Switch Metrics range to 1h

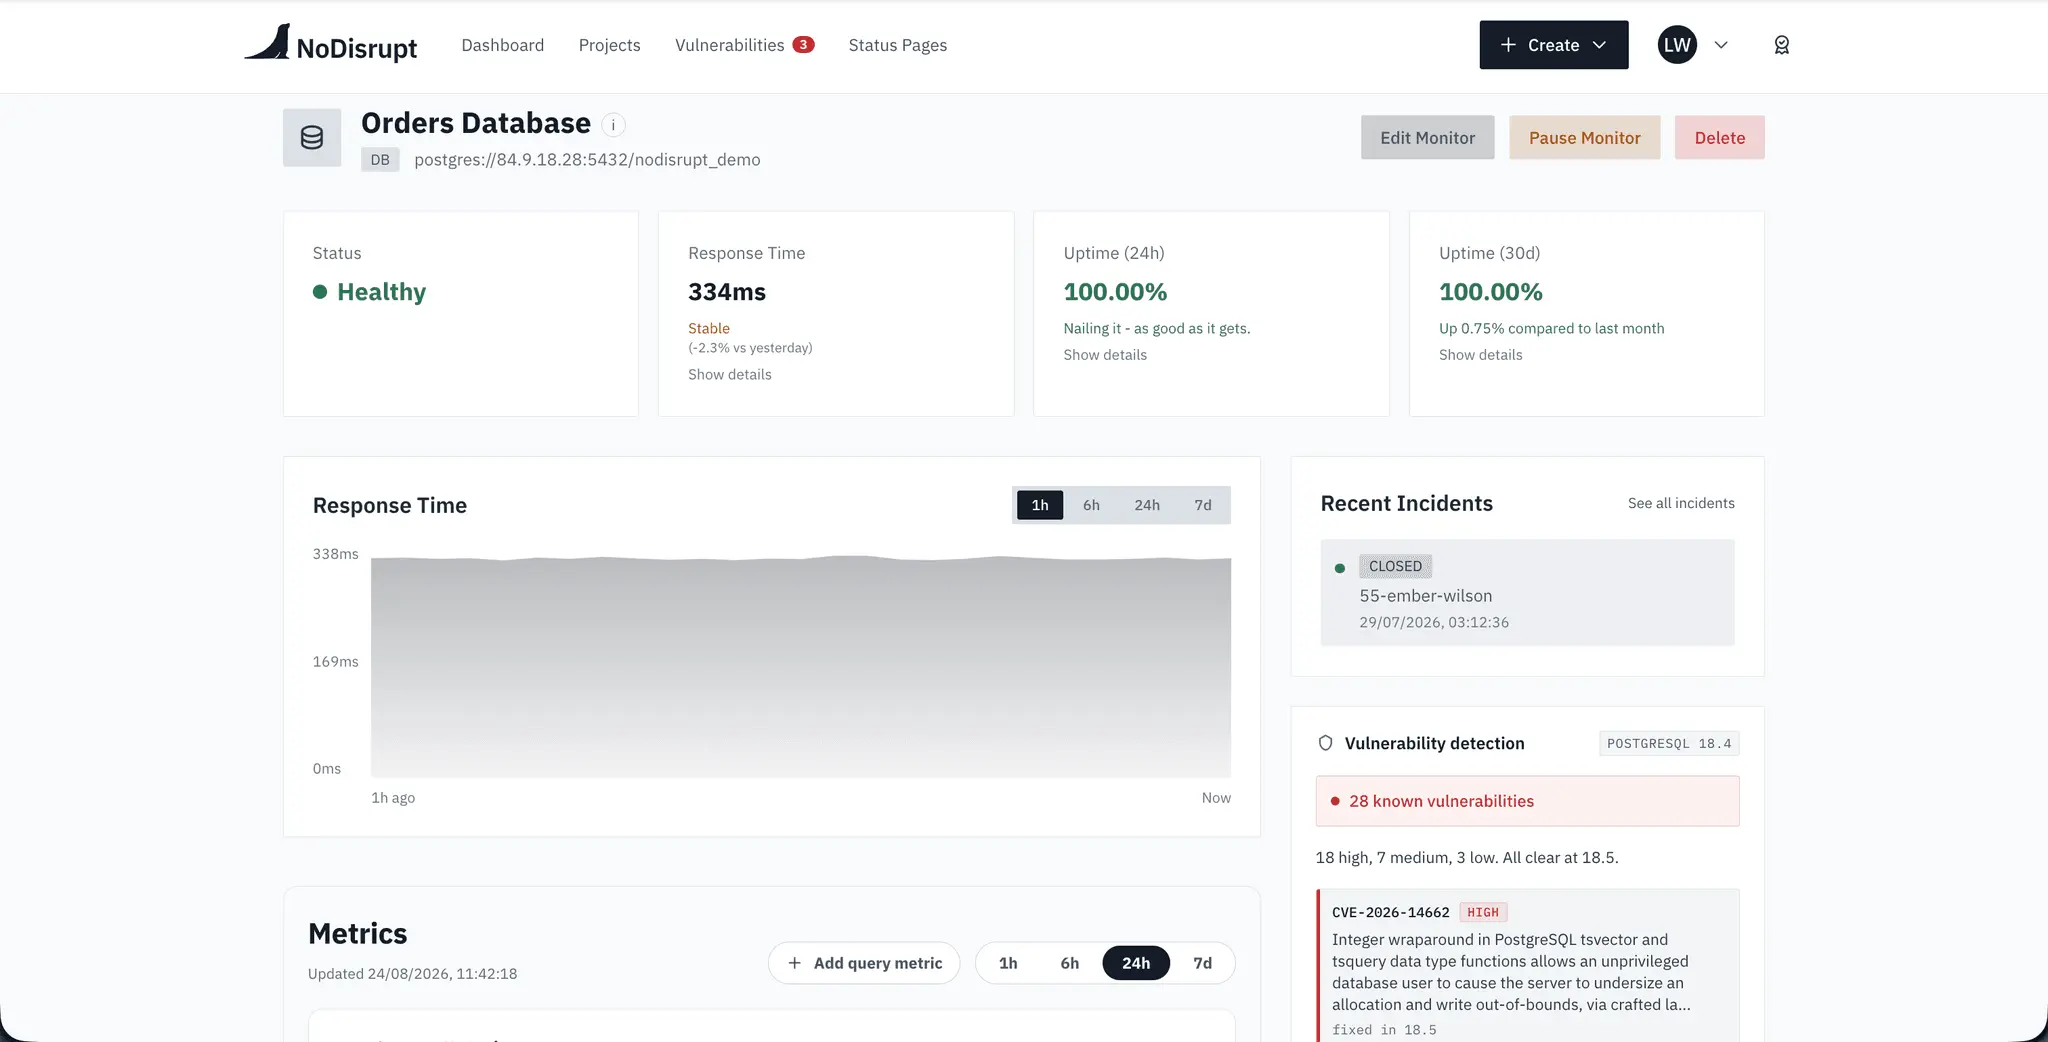point(1008,963)
